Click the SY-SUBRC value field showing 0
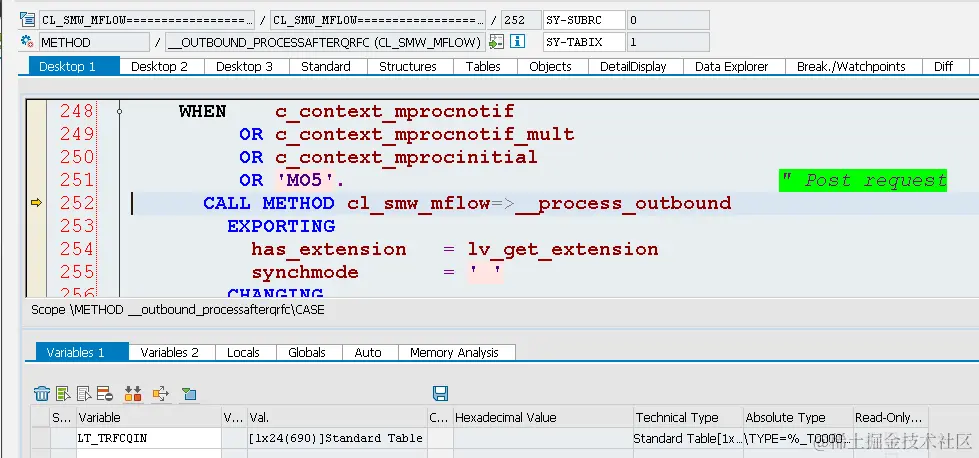 668,20
